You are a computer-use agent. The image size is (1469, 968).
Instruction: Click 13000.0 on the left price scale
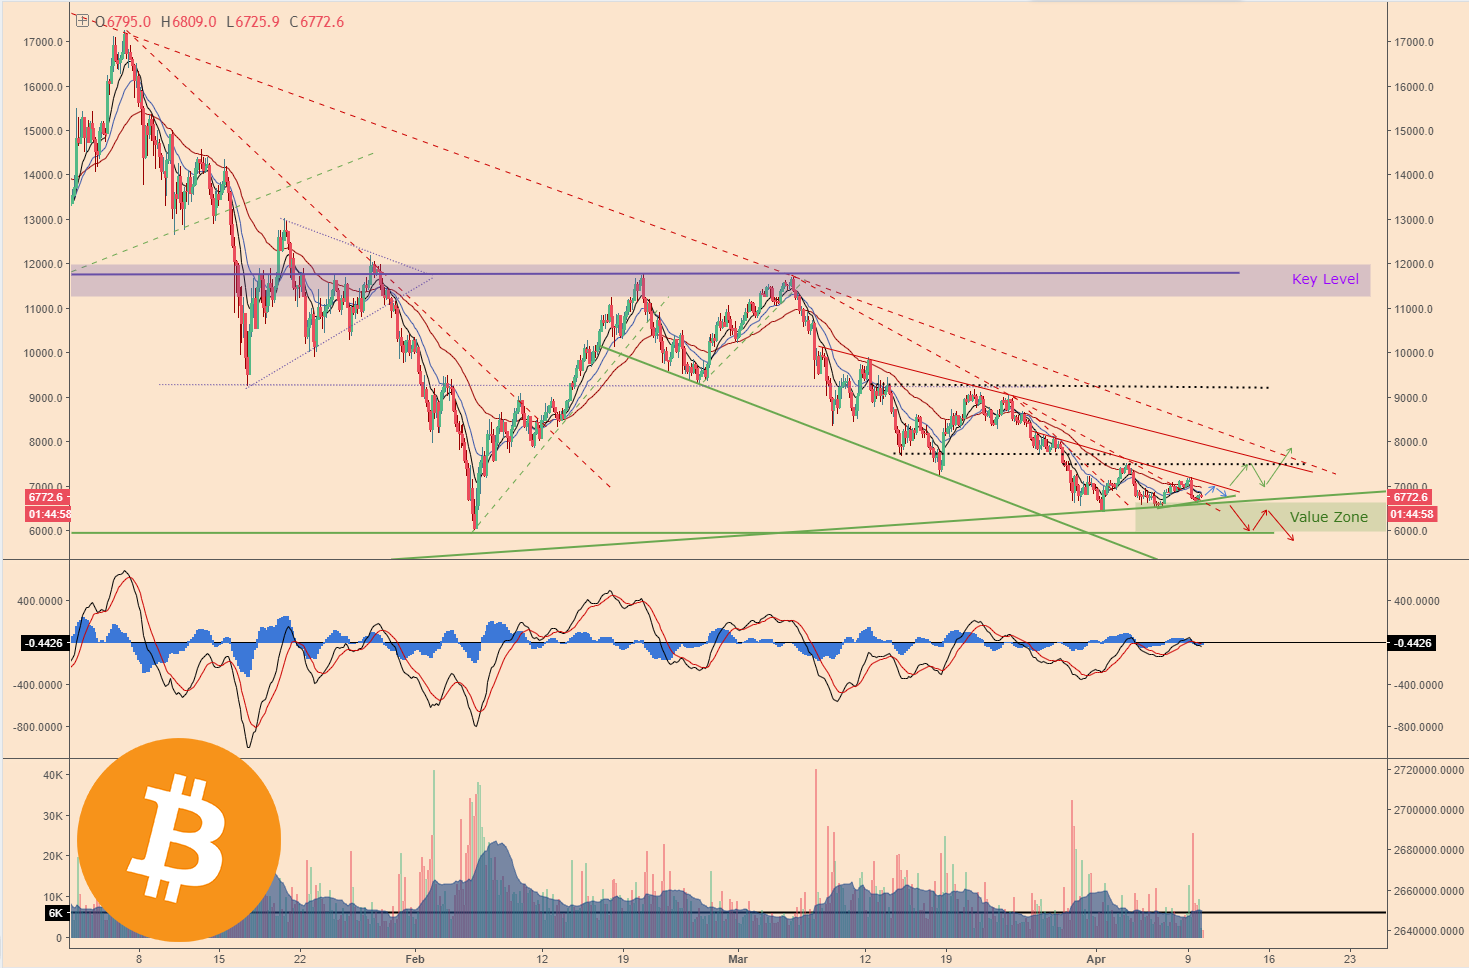pos(44,220)
